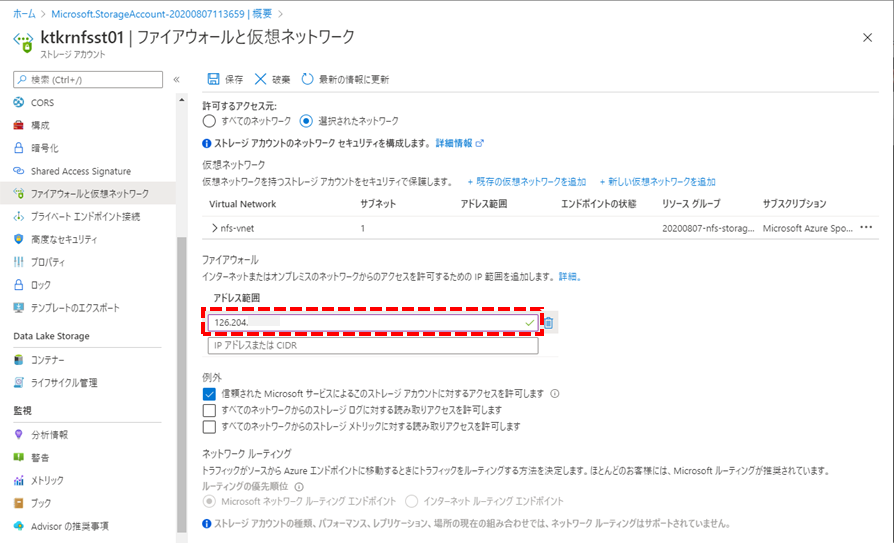894x543 pixels.
Task: Open the 詳細情報 link
Action: pyautogui.click(x=454, y=143)
